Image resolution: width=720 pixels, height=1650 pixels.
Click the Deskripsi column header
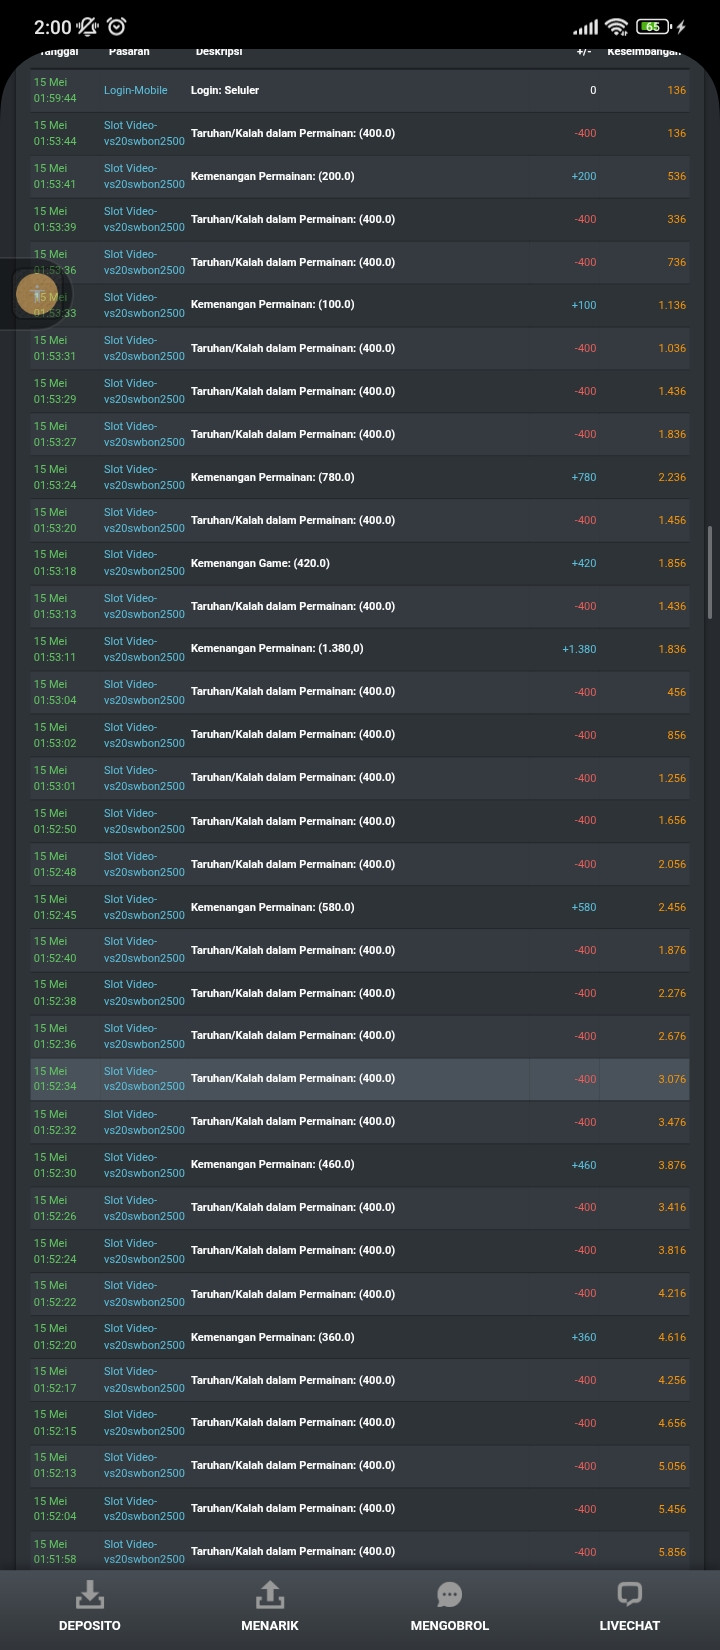click(219, 52)
